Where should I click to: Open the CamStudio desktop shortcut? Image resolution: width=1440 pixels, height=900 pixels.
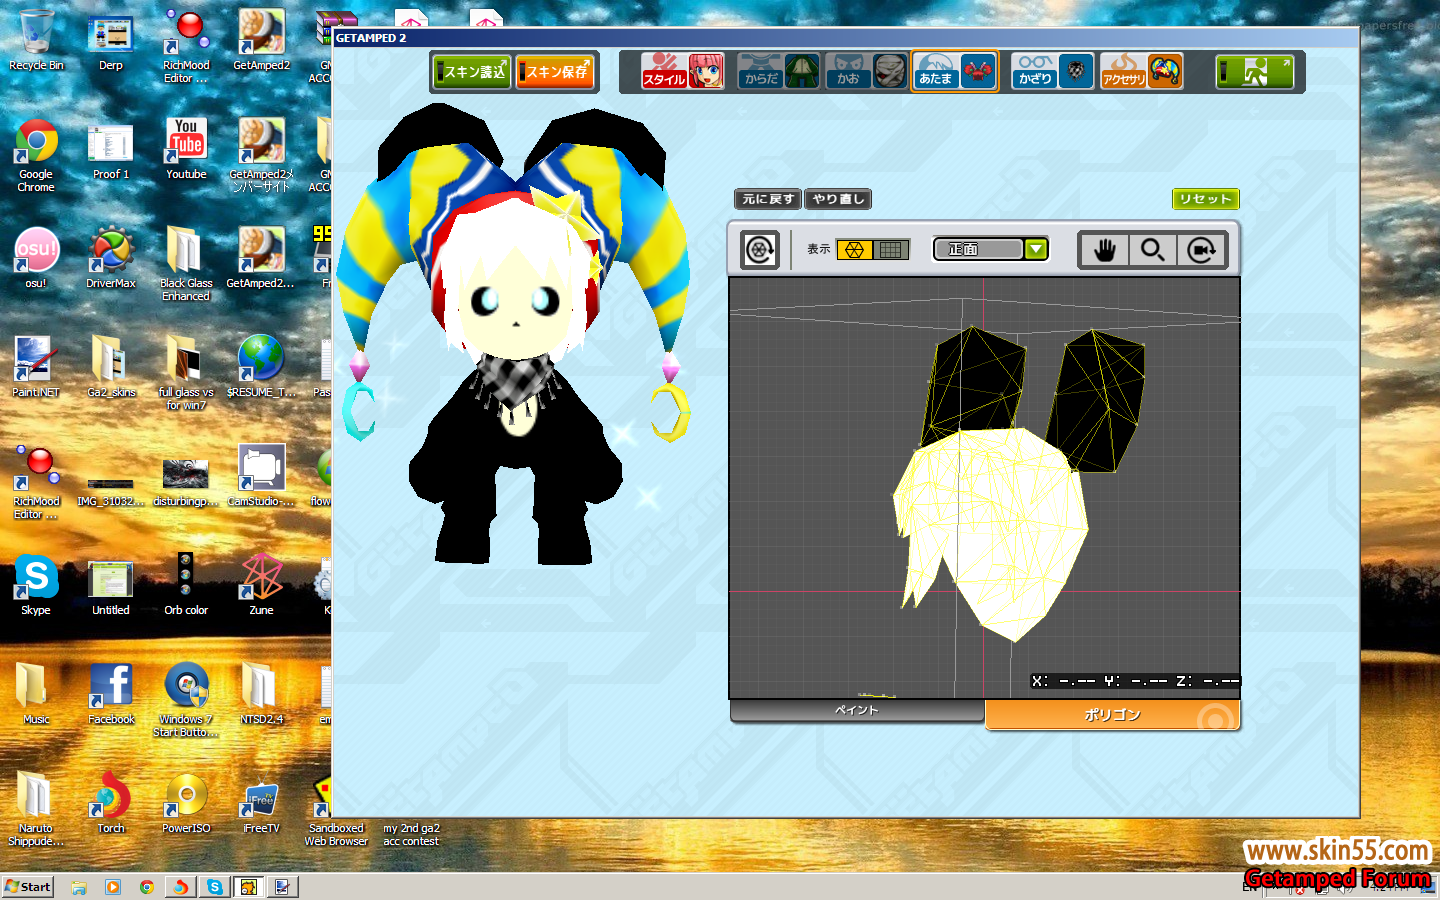point(261,476)
